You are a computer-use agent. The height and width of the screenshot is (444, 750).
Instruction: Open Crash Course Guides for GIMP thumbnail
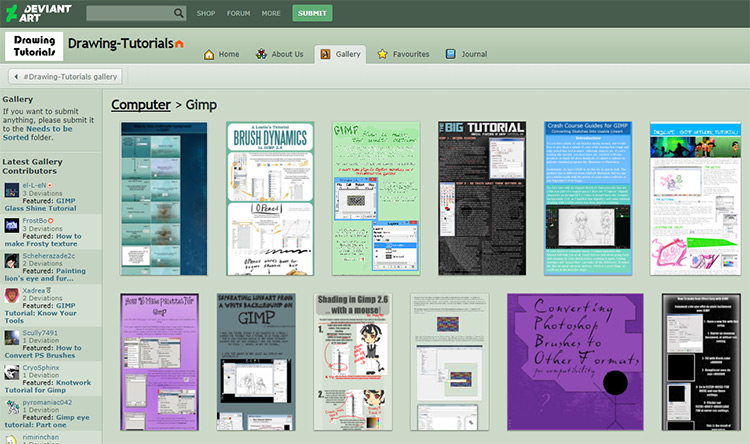point(588,199)
